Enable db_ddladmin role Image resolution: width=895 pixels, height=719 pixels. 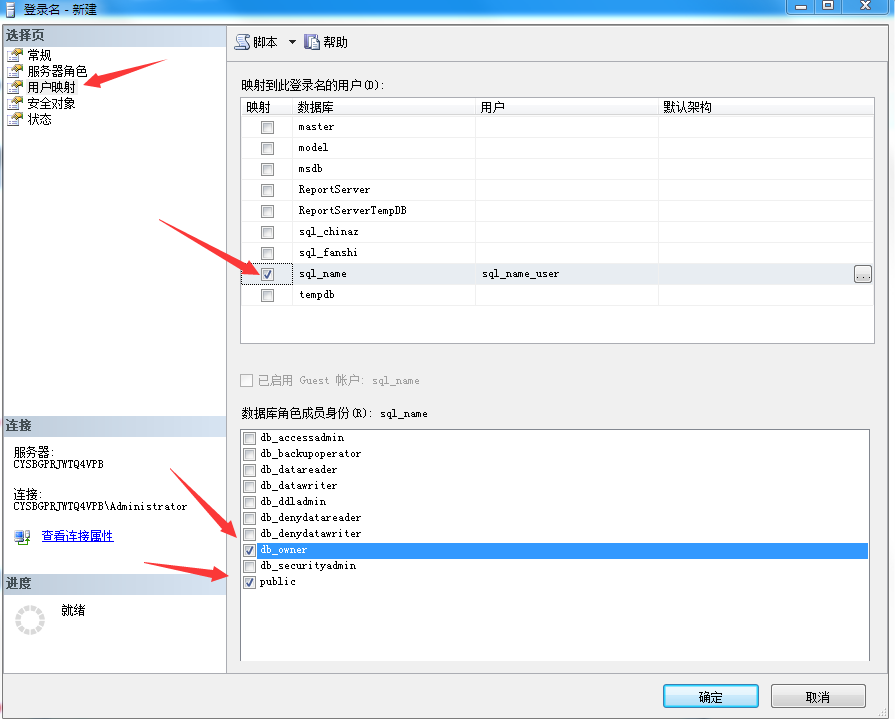coord(249,502)
